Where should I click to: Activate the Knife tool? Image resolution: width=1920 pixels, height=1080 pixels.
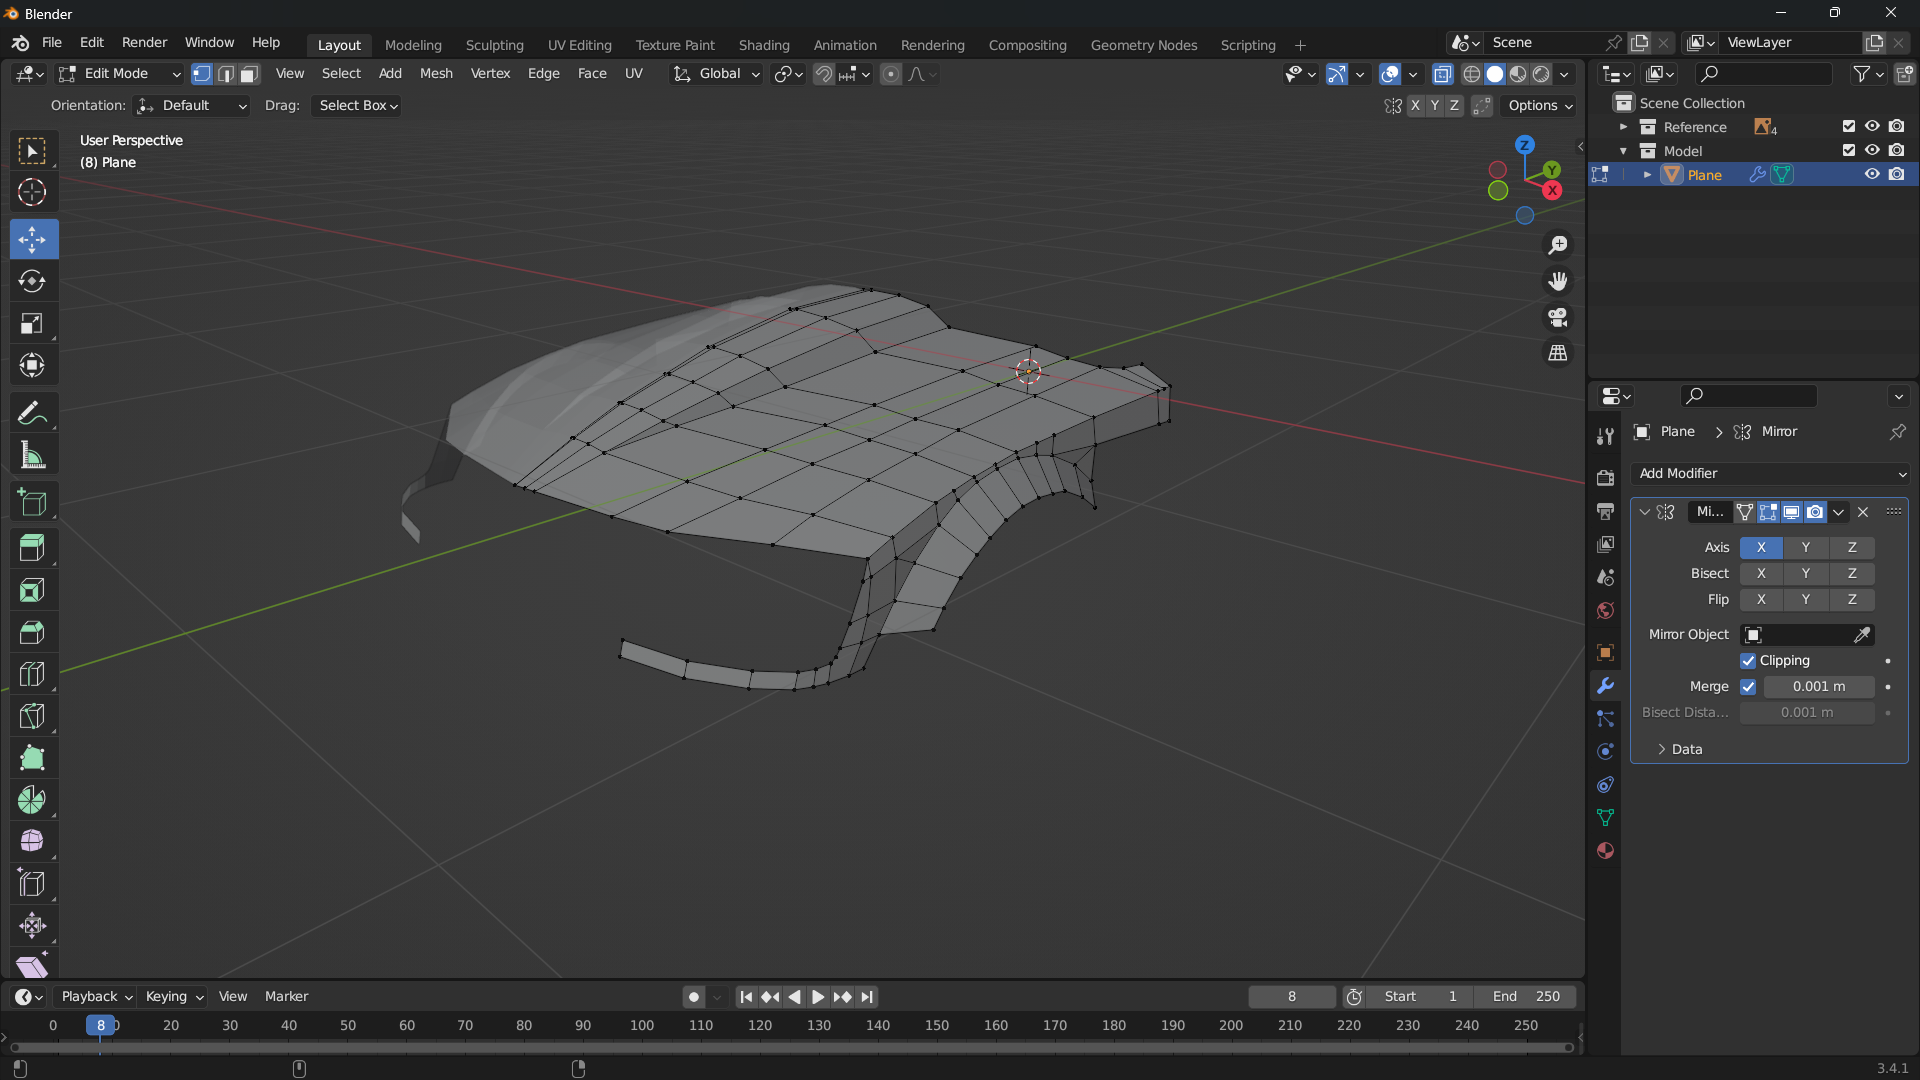pyautogui.click(x=32, y=716)
